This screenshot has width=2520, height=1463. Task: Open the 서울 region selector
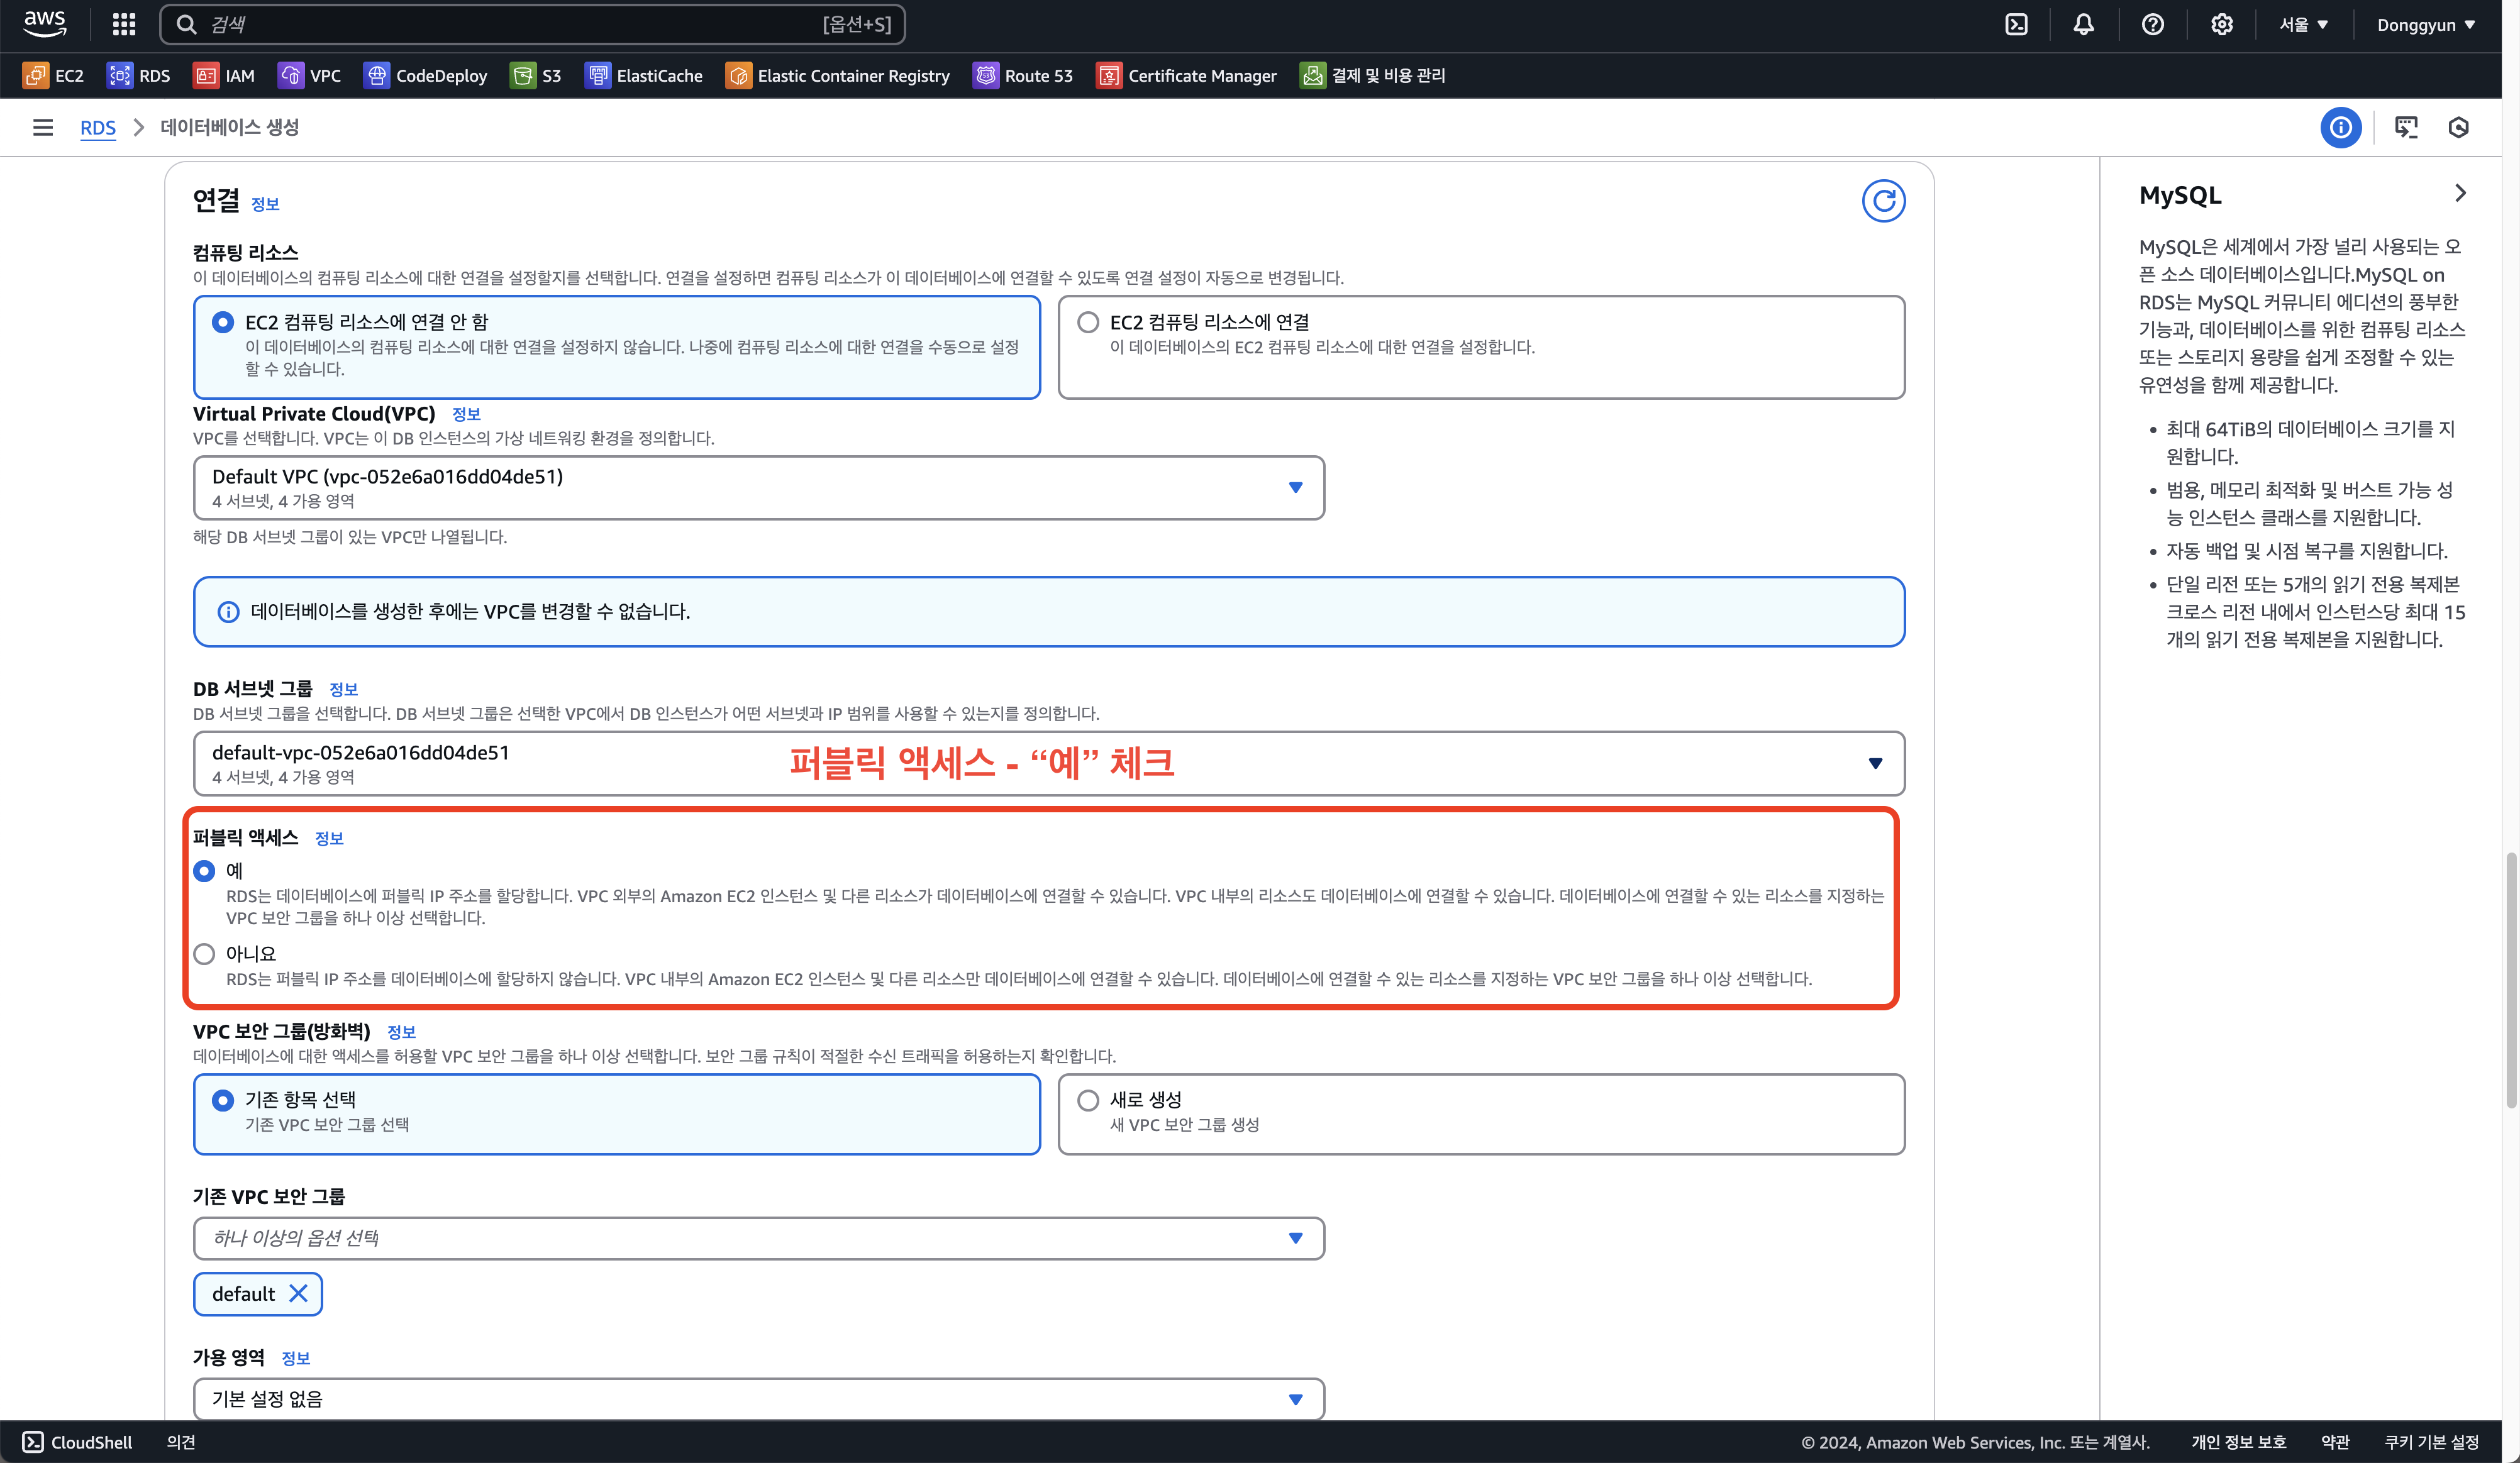pos(2303,24)
